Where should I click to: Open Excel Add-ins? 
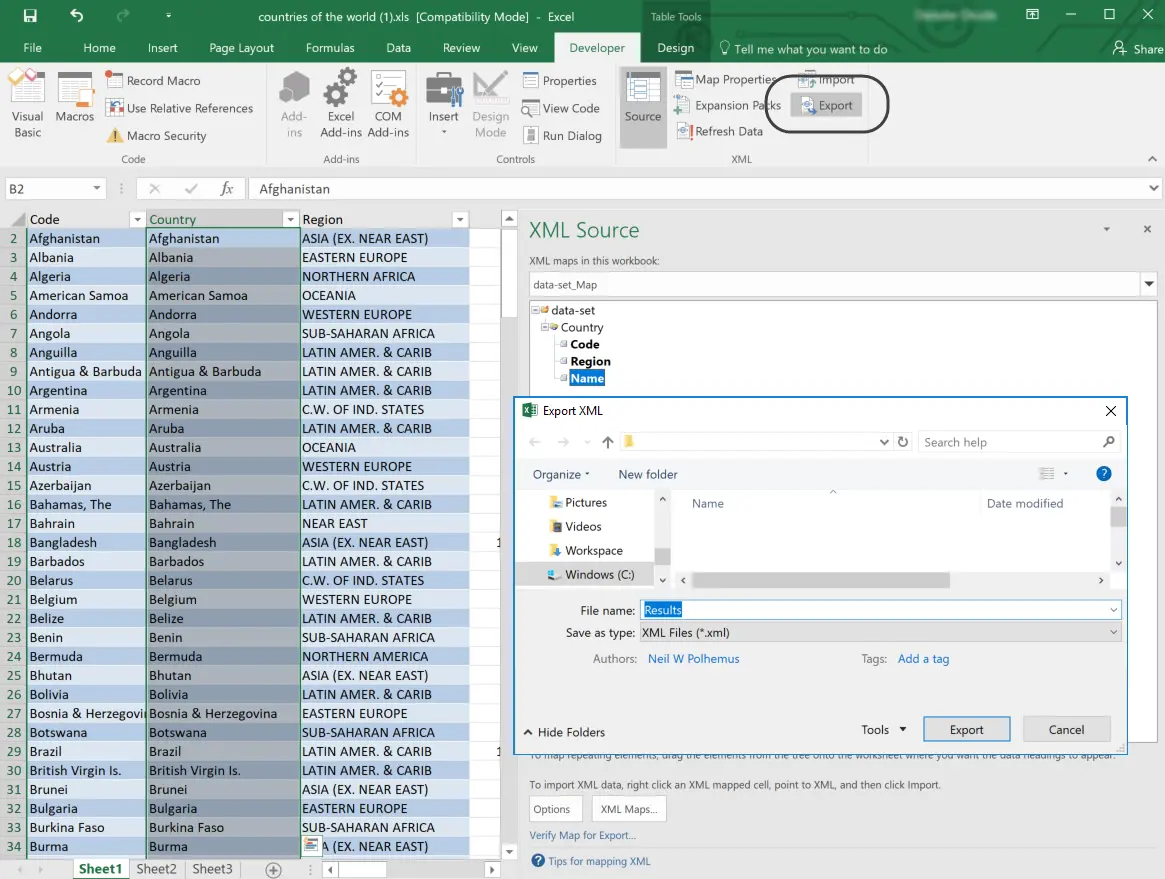pyautogui.click(x=340, y=104)
